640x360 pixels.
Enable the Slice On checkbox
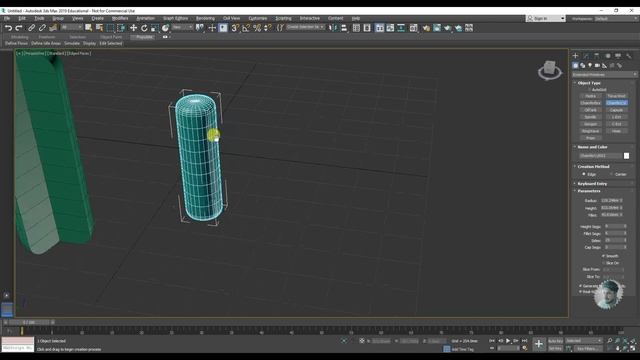(x=604, y=263)
